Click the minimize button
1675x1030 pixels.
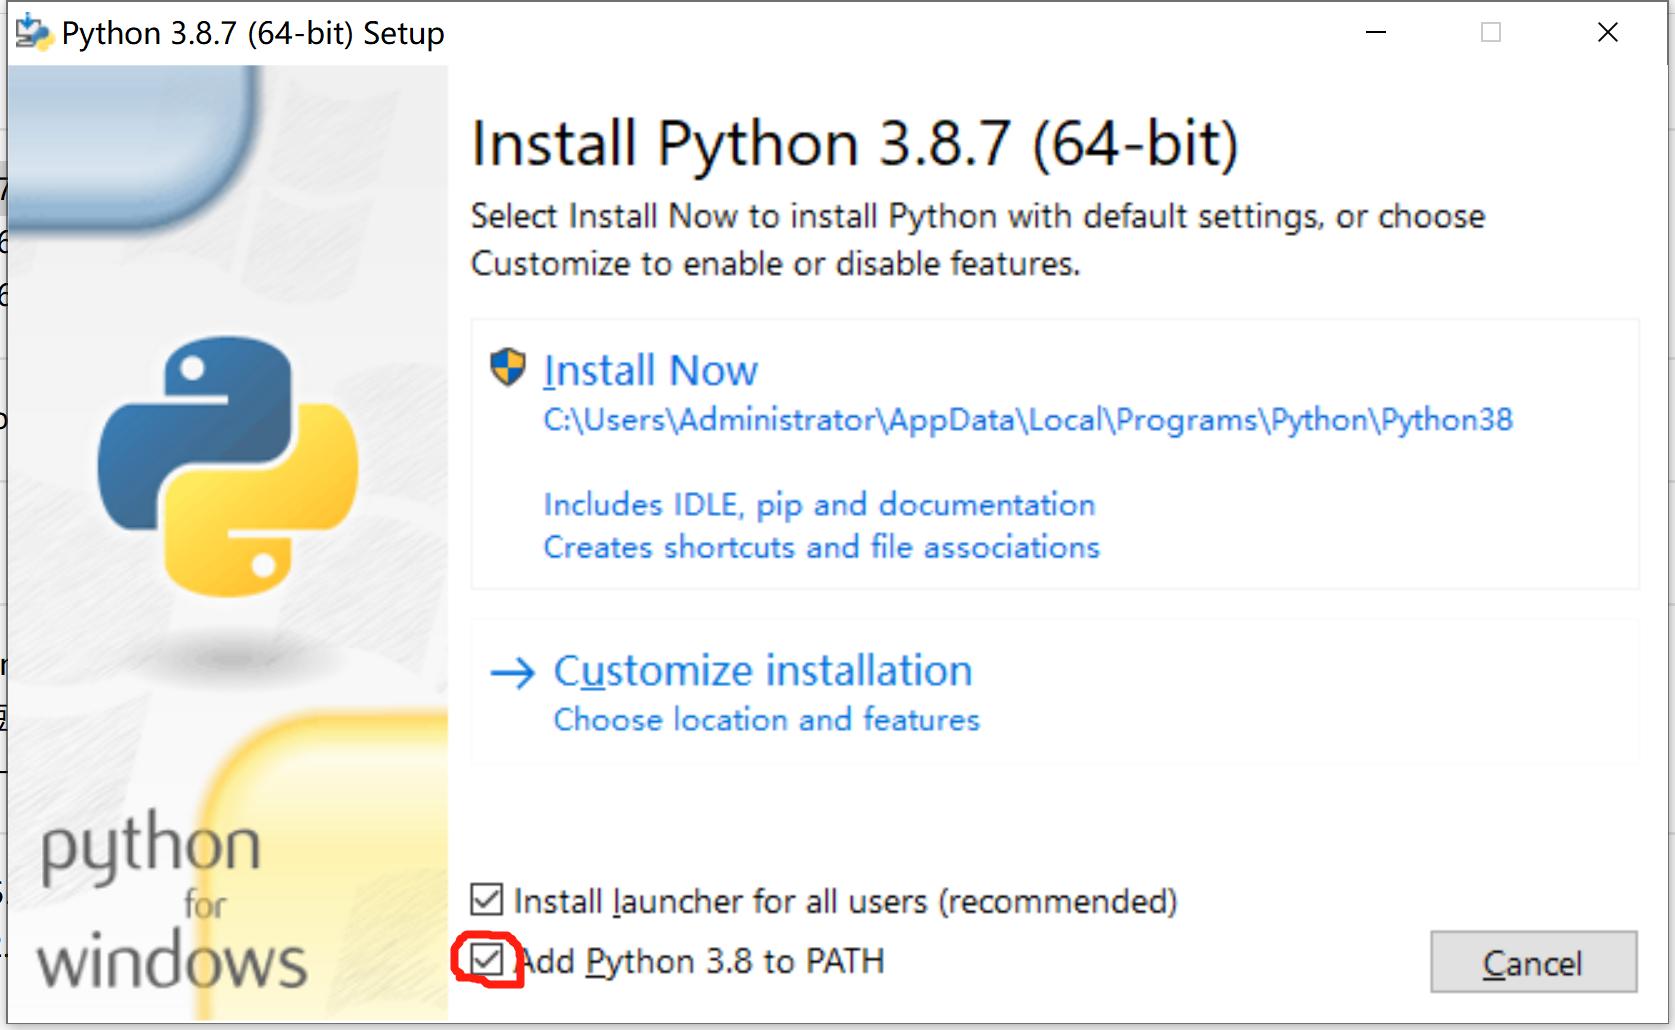pos(1376,31)
